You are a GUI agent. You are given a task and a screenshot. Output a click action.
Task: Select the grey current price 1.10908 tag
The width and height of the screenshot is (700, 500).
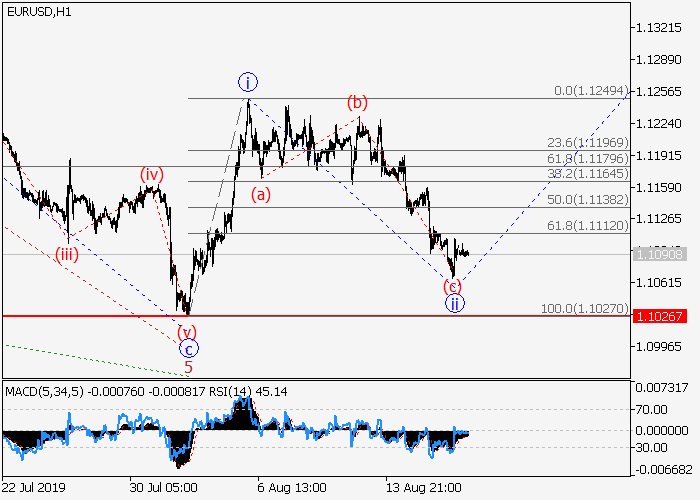[x=658, y=254]
